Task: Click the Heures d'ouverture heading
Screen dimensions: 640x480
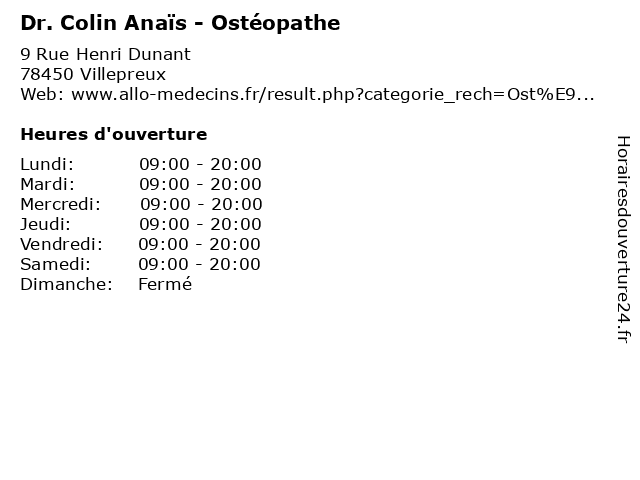Action: (114, 134)
